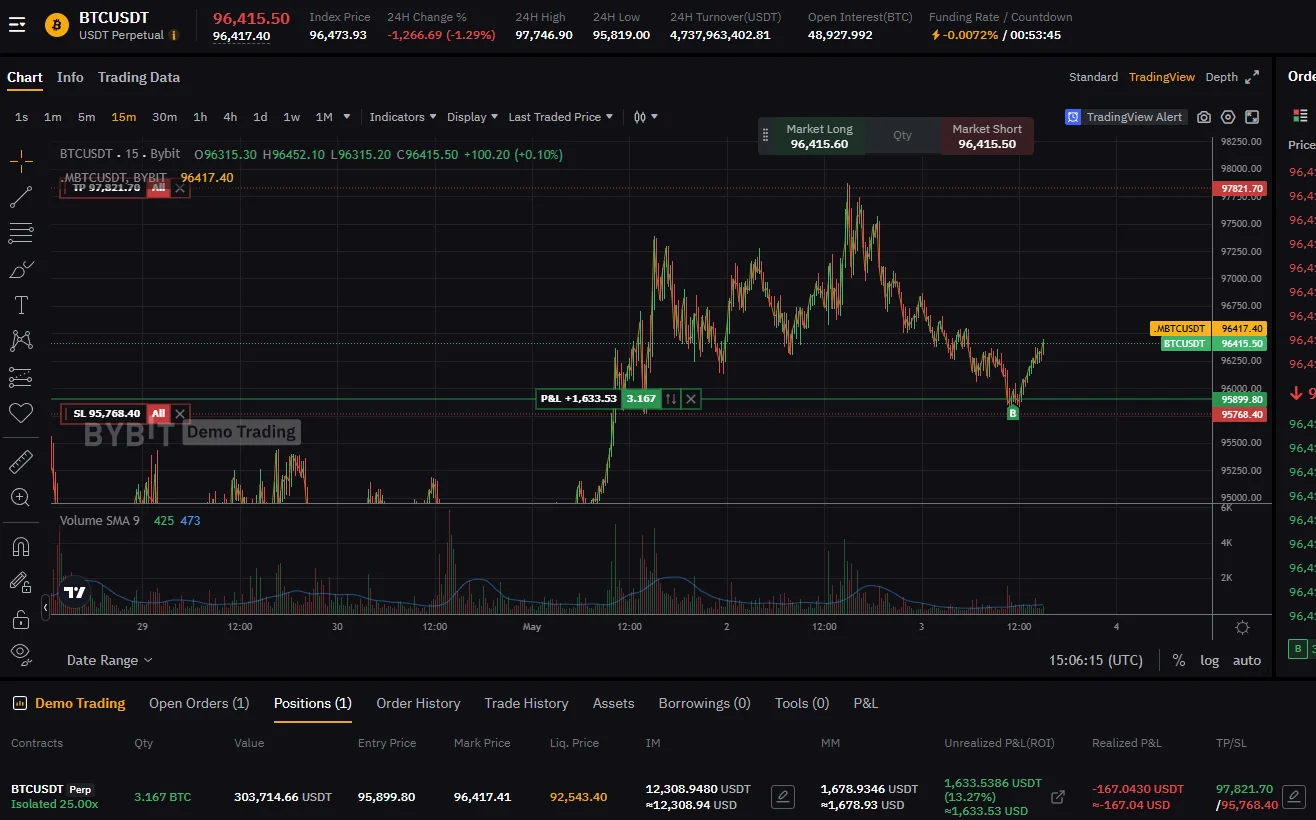Select the 4h timeframe button
Viewport: 1316px width, 820px height.
pos(230,117)
